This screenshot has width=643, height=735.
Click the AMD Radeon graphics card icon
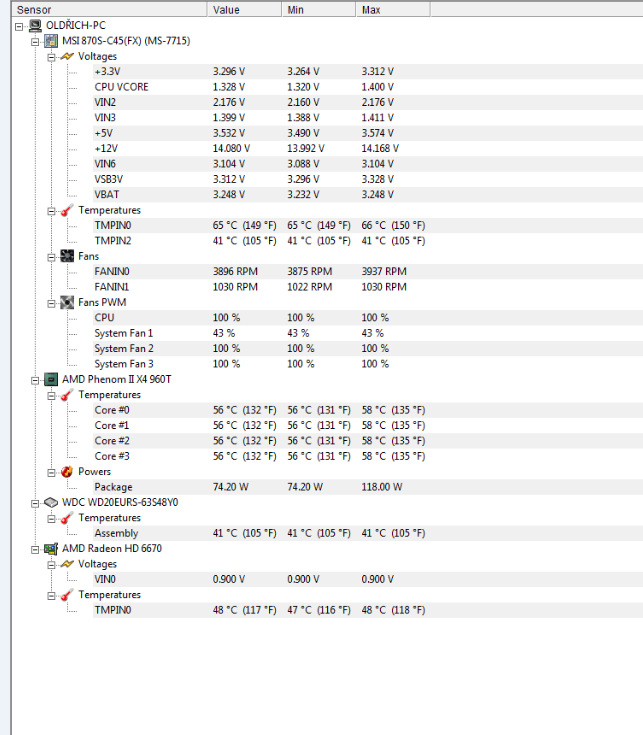pyautogui.click(x=51, y=548)
